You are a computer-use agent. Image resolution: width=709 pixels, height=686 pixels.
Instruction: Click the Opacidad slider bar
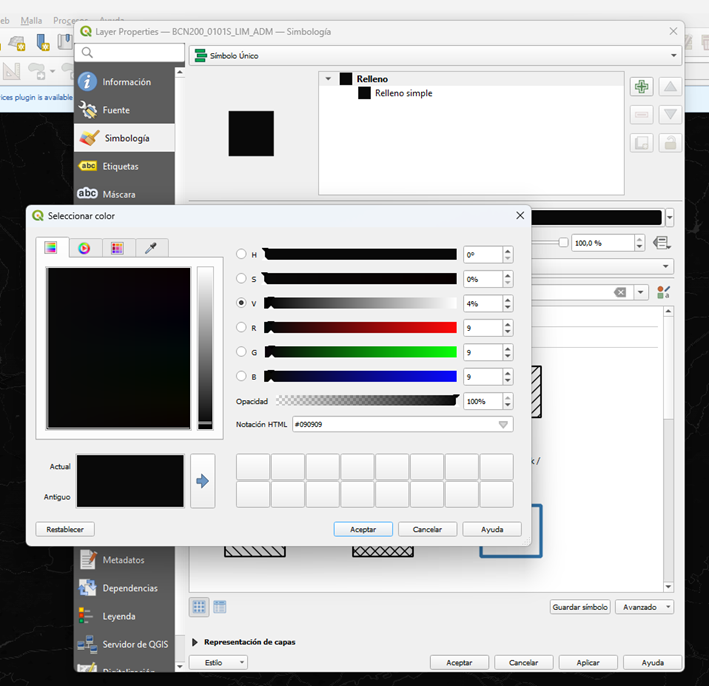(x=367, y=401)
